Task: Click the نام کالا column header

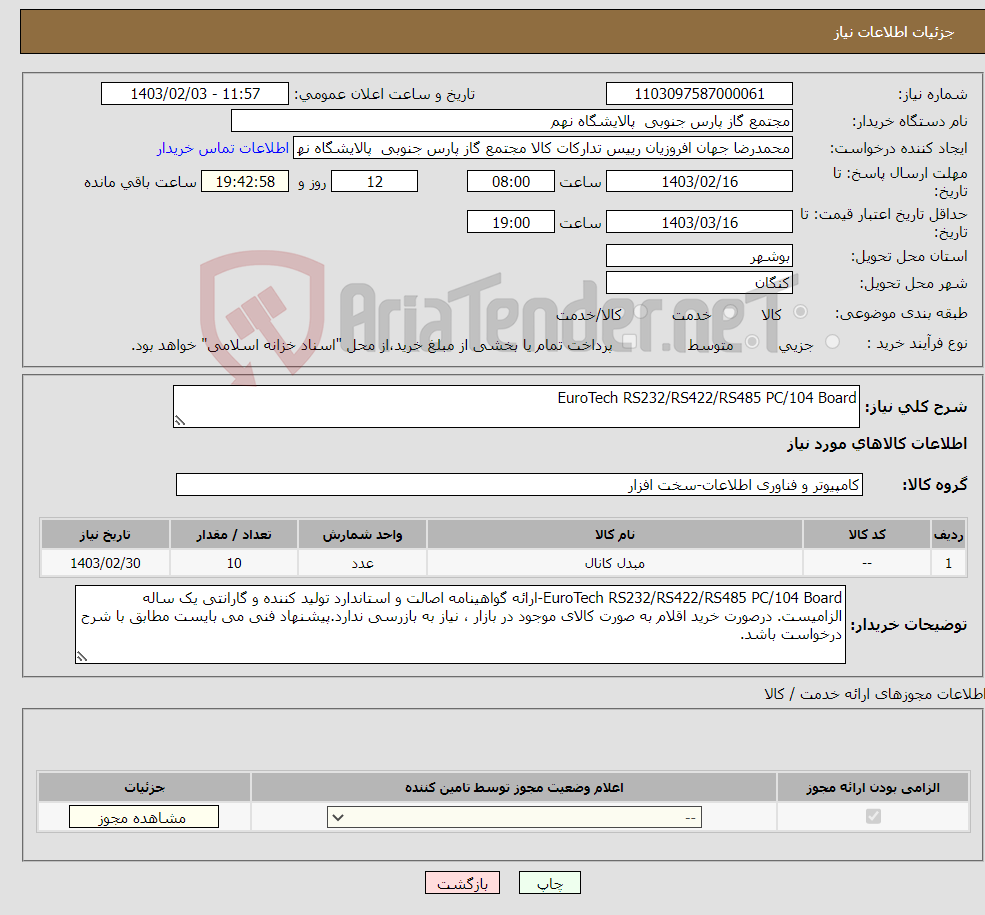Action: click(615, 534)
